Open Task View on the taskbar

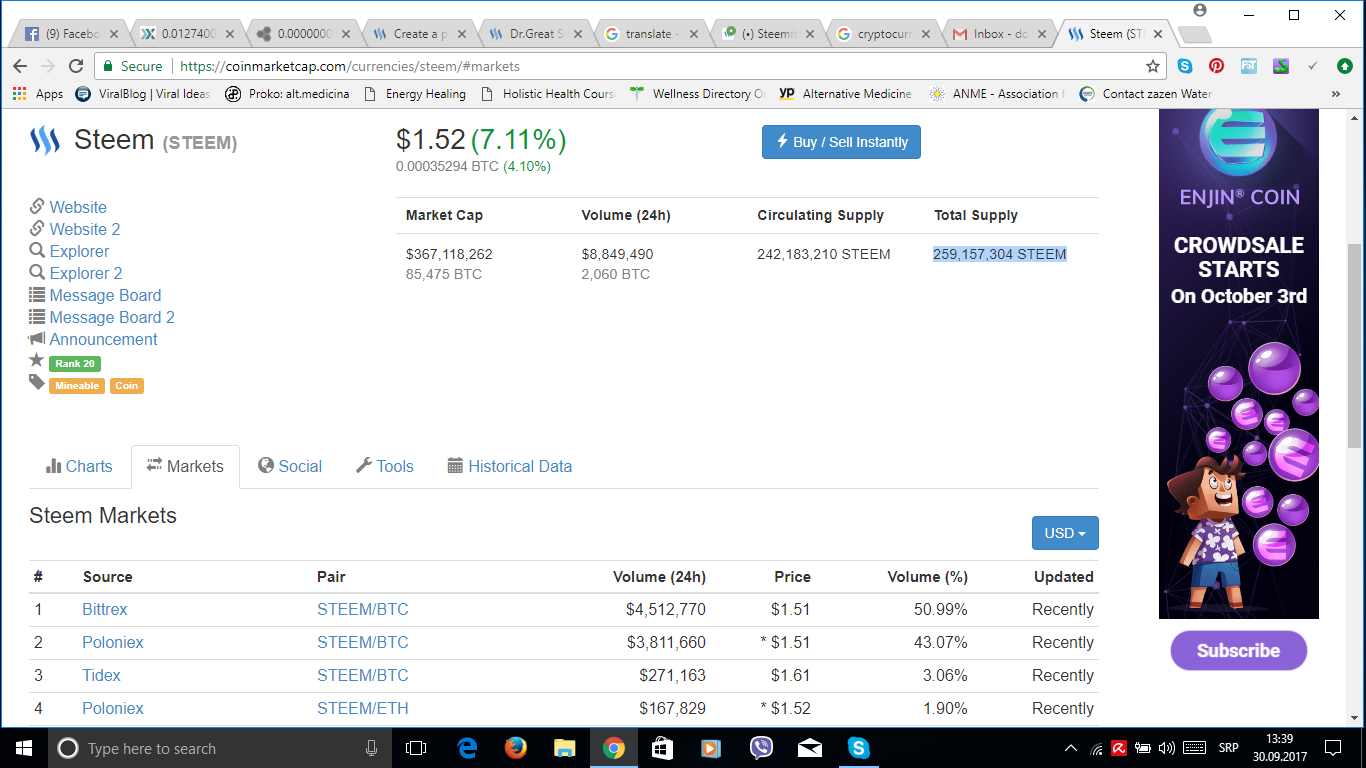(x=416, y=748)
